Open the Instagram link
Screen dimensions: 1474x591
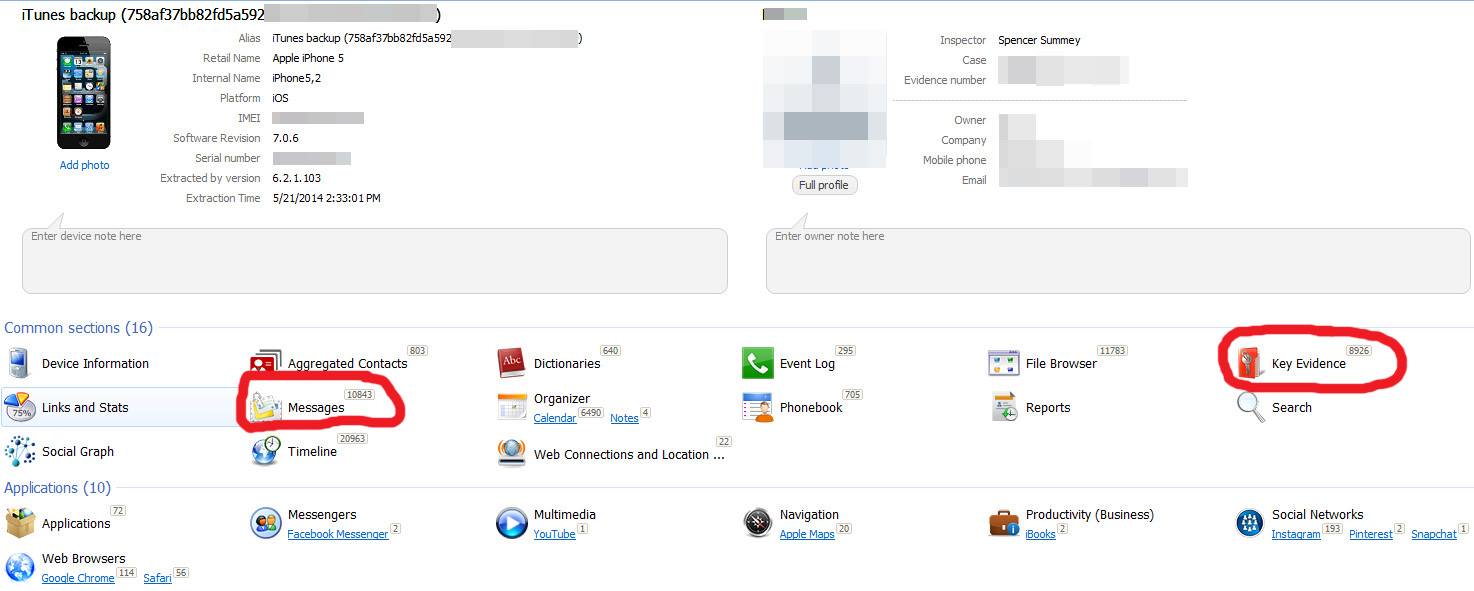[1296, 534]
